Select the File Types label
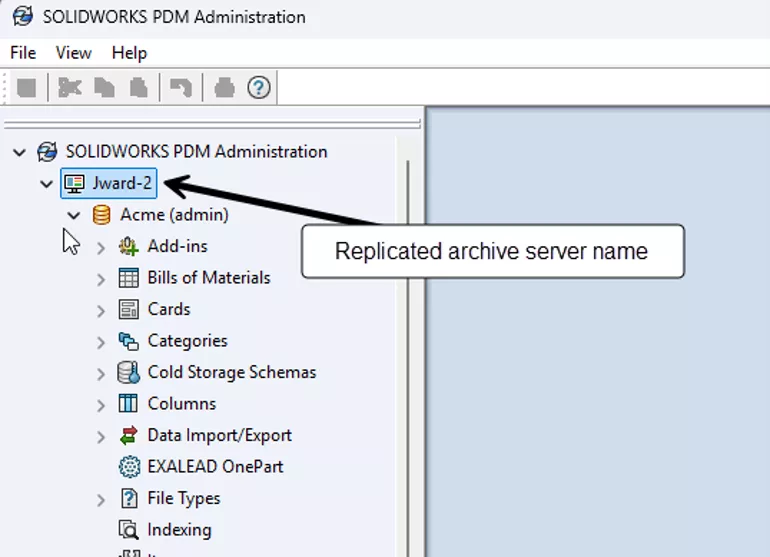770x557 pixels. pyautogui.click(x=184, y=499)
